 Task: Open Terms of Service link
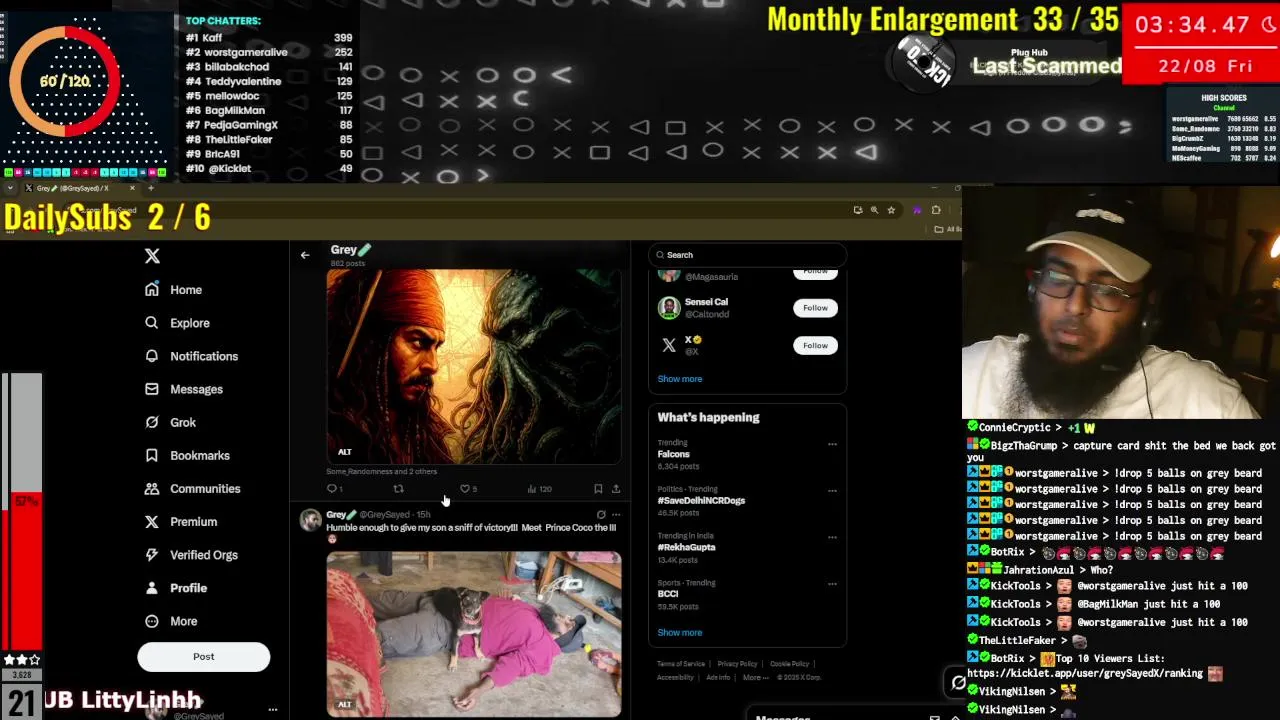pos(681,664)
